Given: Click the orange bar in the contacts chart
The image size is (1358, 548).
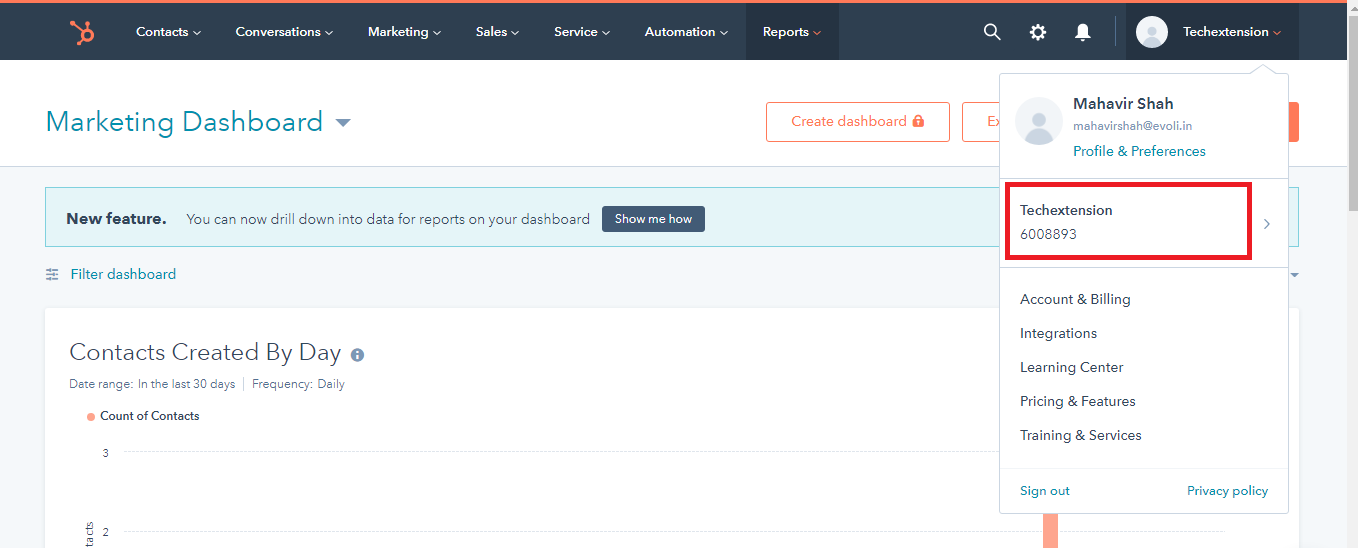Looking at the screenshot, I should click(x=1050, y=530).
